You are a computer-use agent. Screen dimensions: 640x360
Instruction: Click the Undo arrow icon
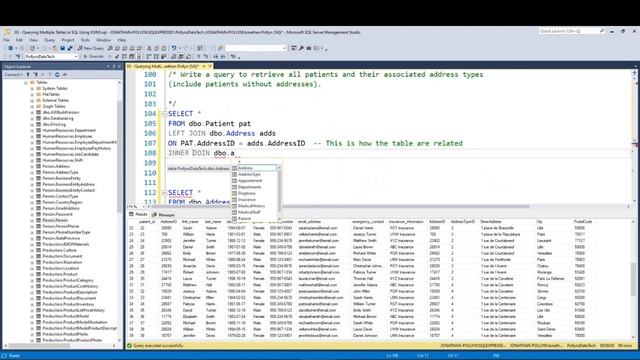pyautogui.click(x=174, y=48)
